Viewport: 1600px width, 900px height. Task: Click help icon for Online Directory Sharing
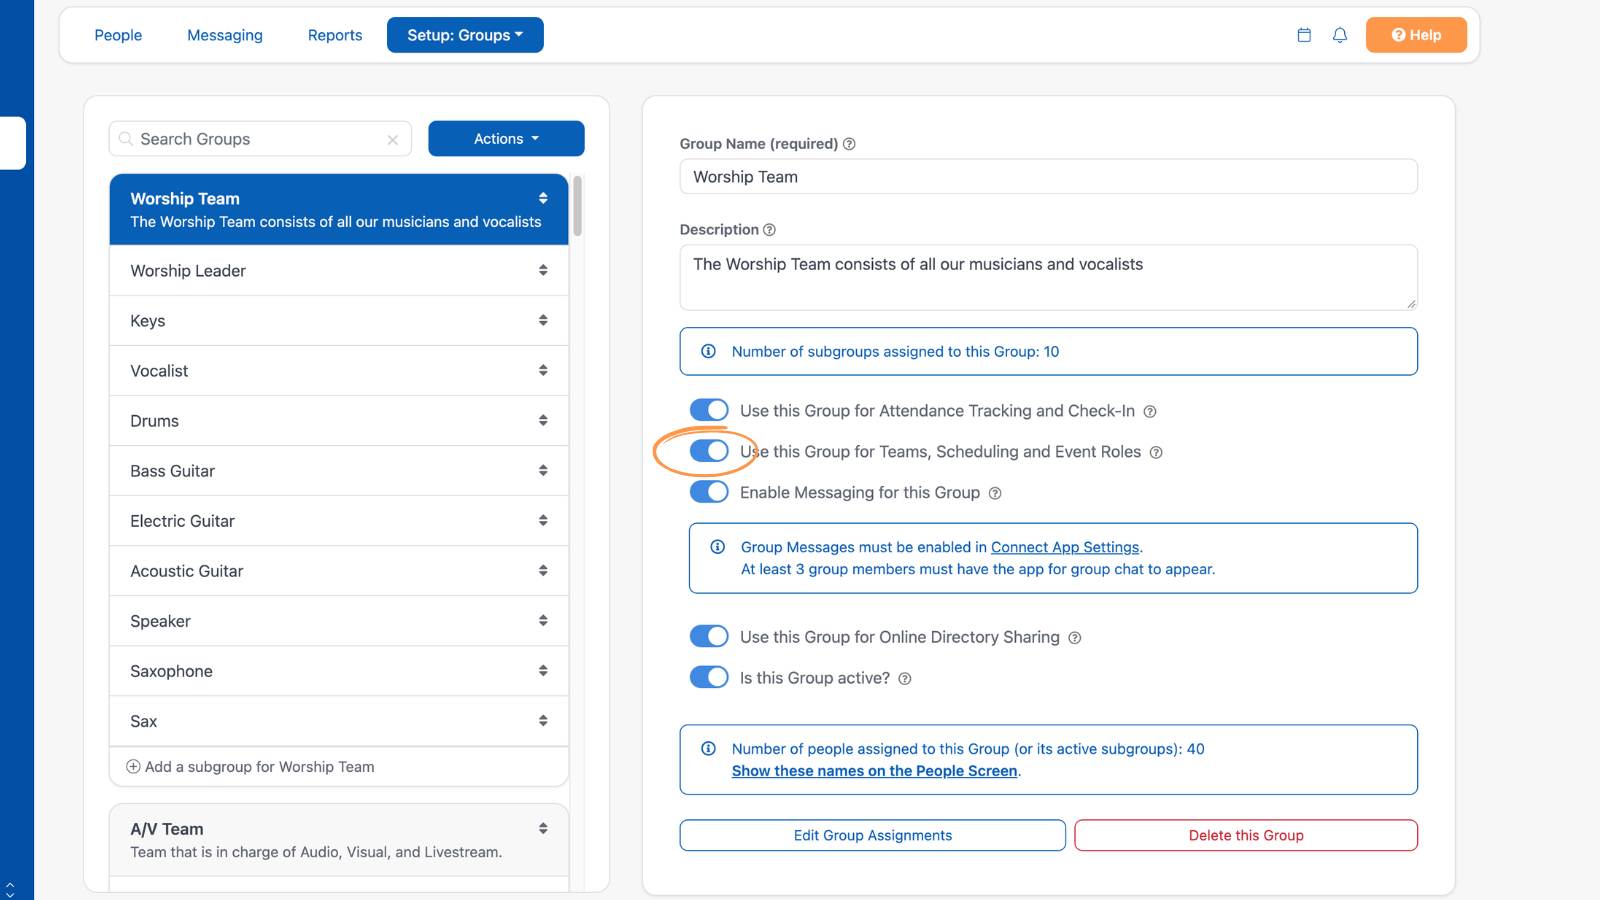tap(1075, 638)
